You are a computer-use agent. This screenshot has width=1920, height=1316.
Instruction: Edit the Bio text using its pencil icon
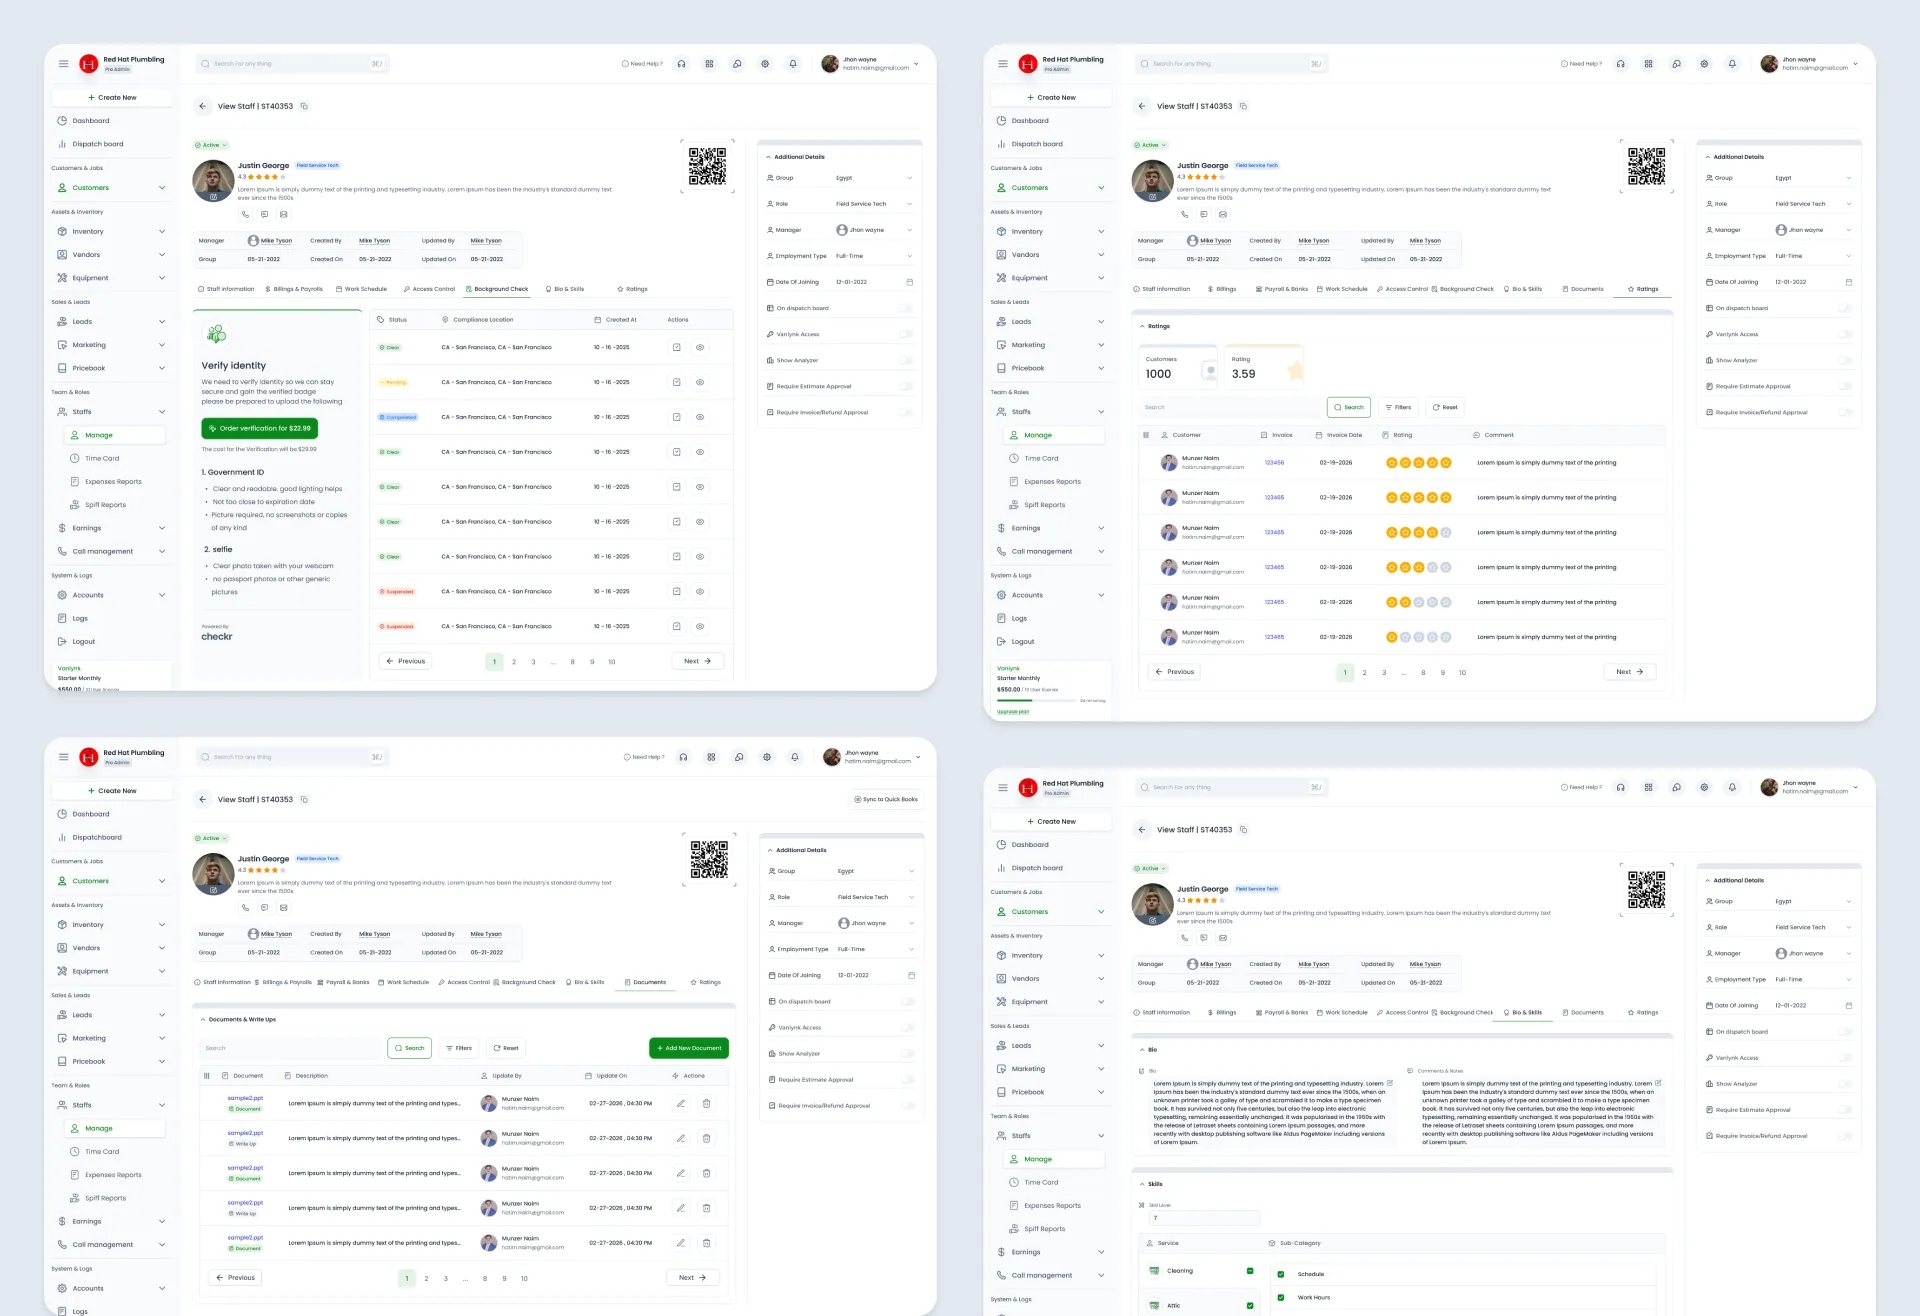tap(1389, 1083)
